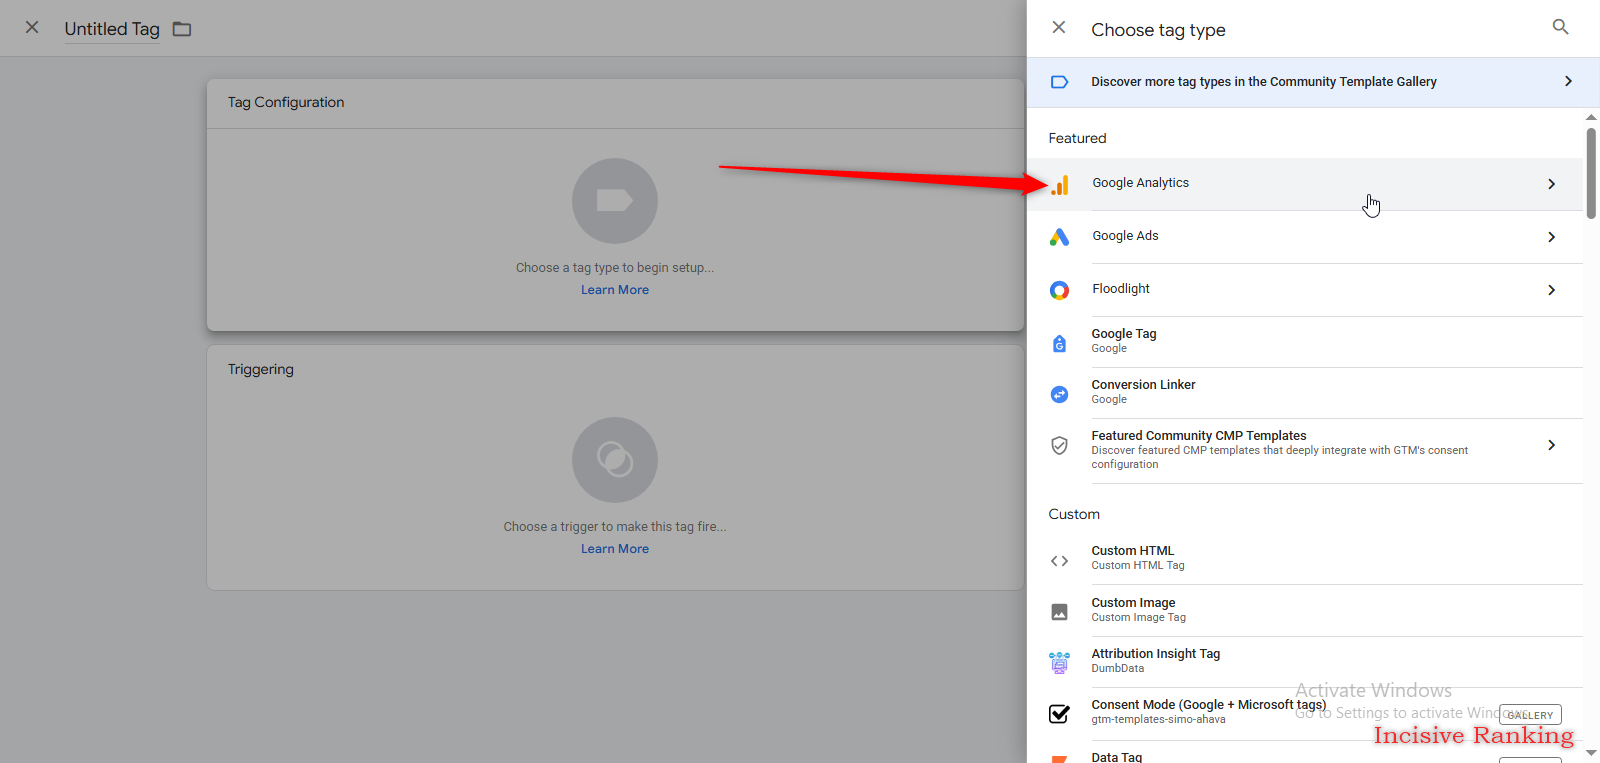Image resolution: width=1600 pixels, height=763 pixels.
Task: Click the Consent Mode checkmark icon
Action: coord(1060,713)
